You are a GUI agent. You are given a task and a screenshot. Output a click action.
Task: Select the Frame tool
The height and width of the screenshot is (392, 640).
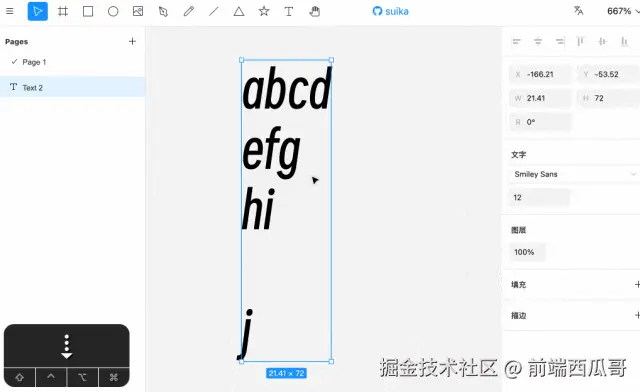[x=63, y=11]
